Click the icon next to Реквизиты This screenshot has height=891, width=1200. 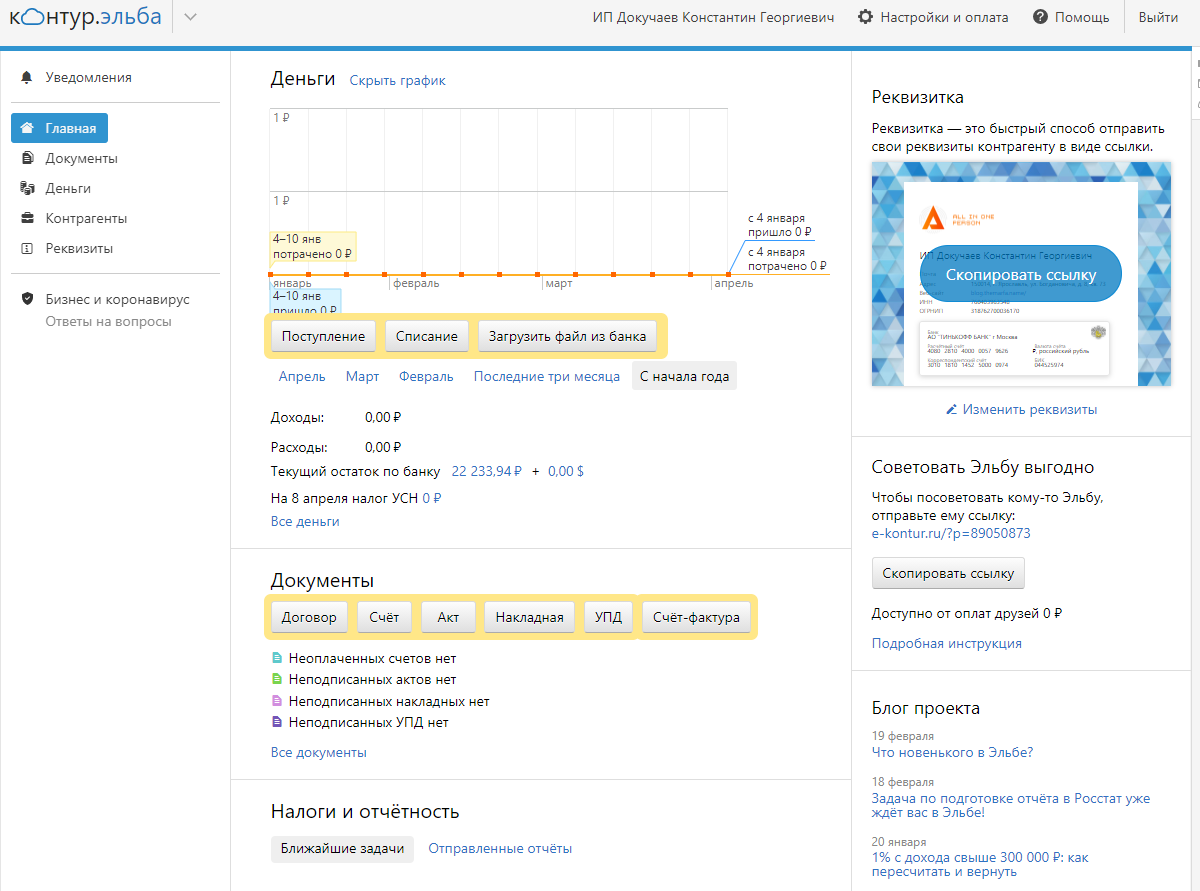tap(27, 248)
